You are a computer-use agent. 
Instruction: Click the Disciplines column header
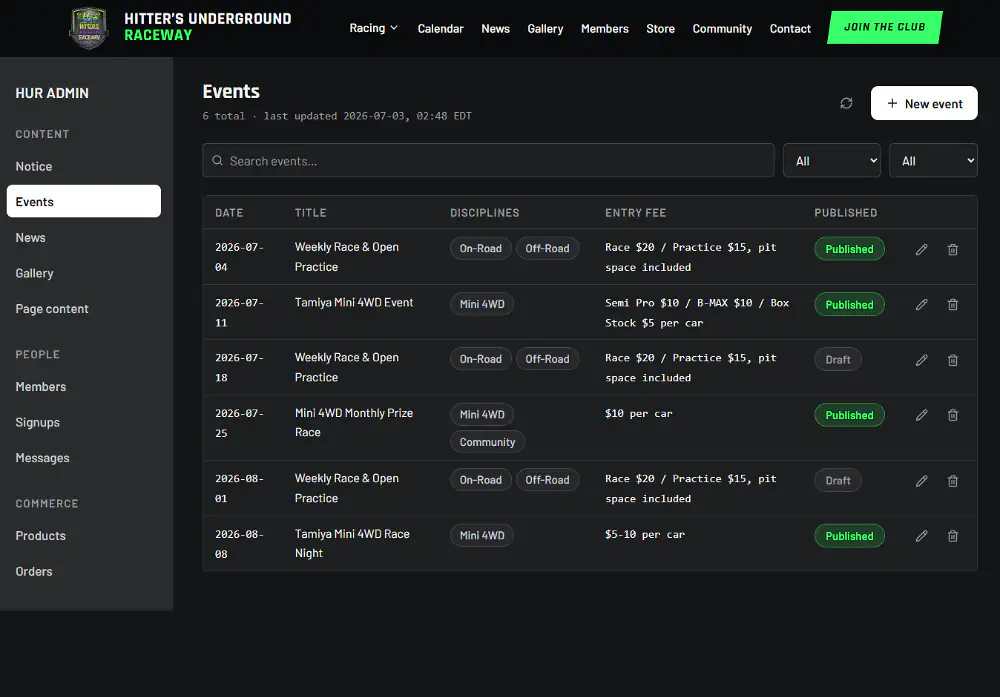pos(485,213)
